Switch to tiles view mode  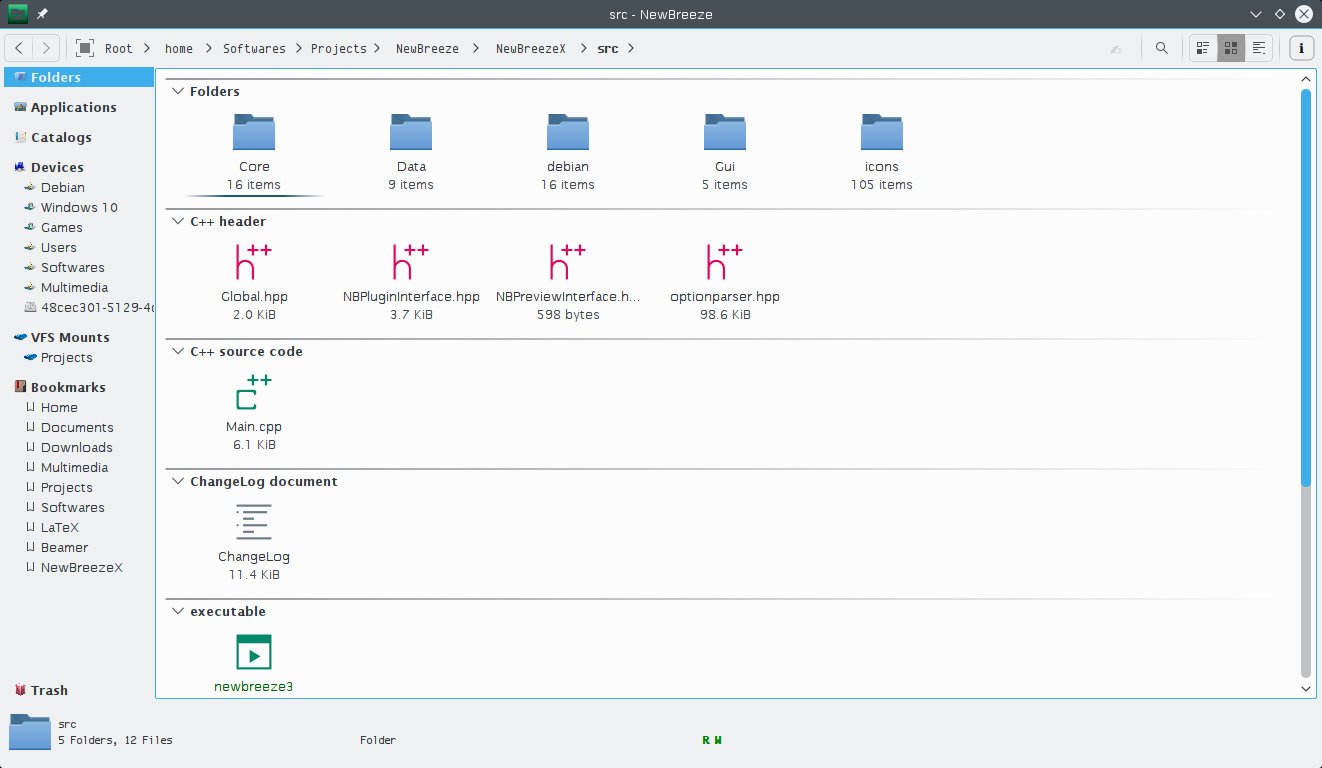[1203, 48]
